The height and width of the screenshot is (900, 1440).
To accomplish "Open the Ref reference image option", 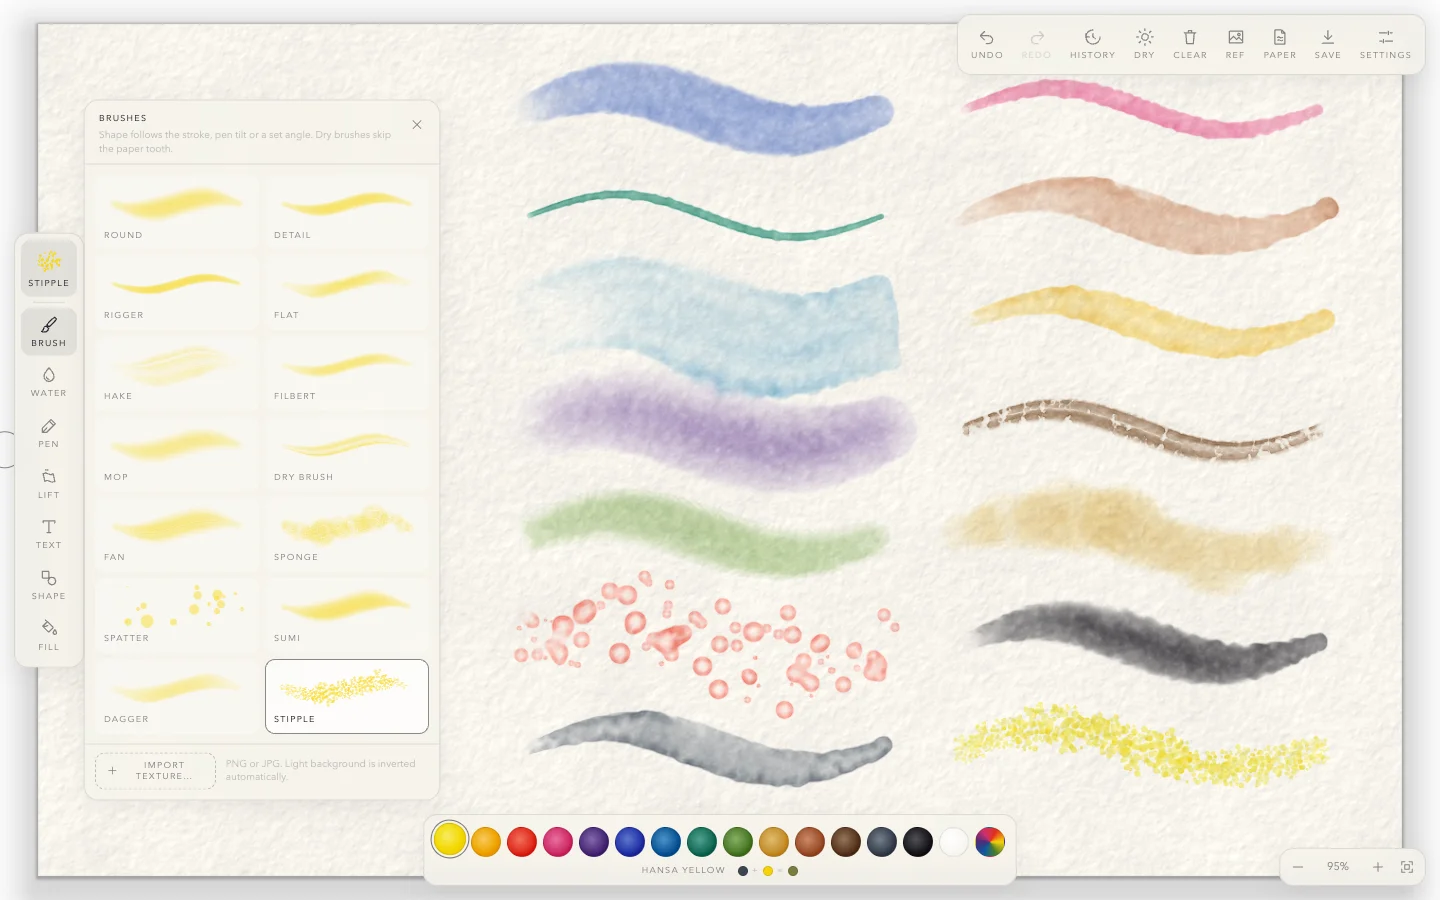I will (1235, 44).
